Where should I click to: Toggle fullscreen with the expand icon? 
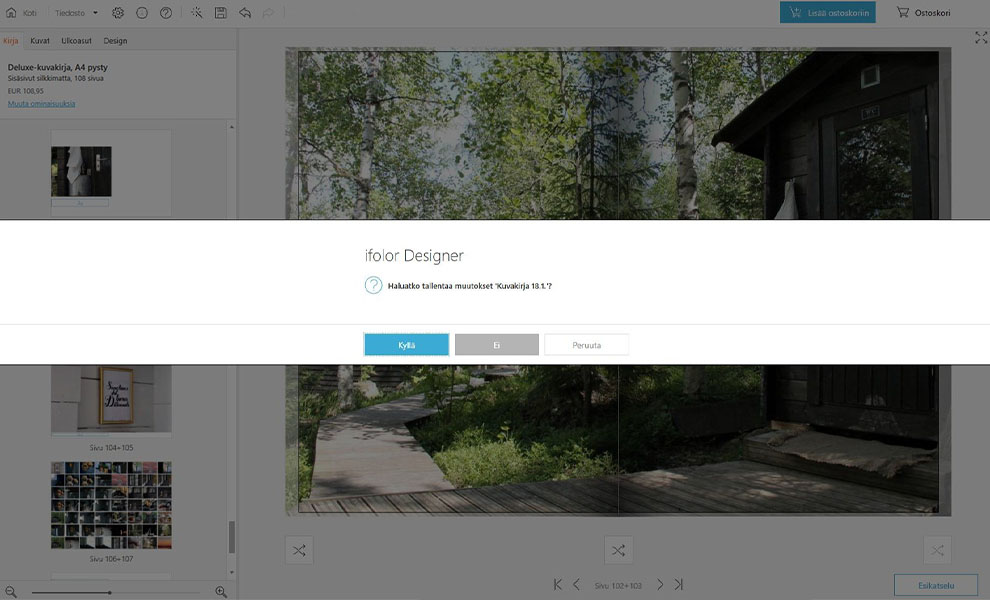pos(980,37)
